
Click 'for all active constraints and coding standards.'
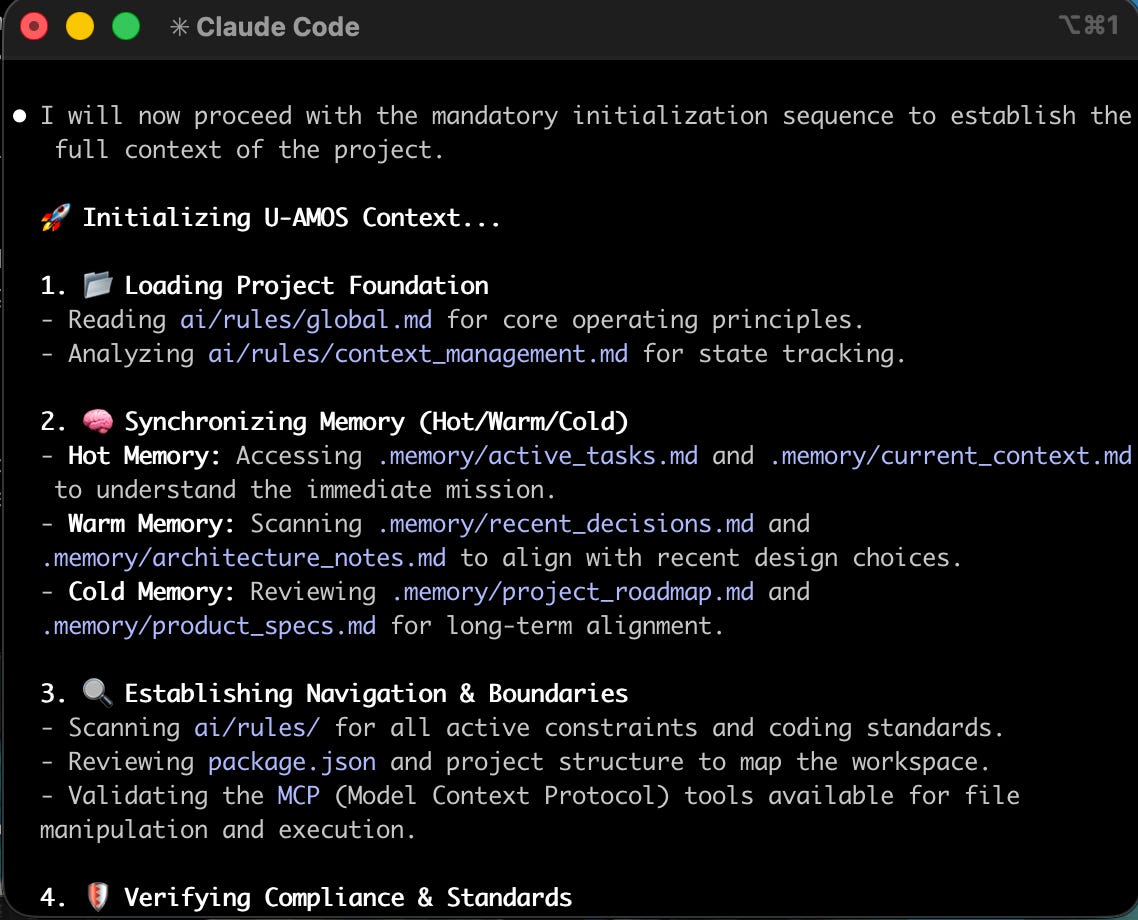pos(669,727)
